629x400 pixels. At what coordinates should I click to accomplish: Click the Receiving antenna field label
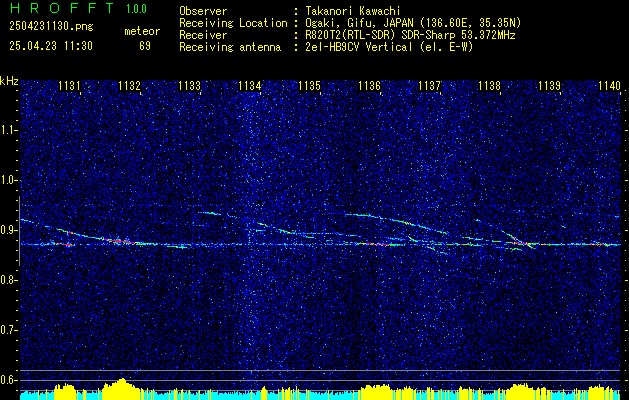pyautogui.click(x=230, y=47)
